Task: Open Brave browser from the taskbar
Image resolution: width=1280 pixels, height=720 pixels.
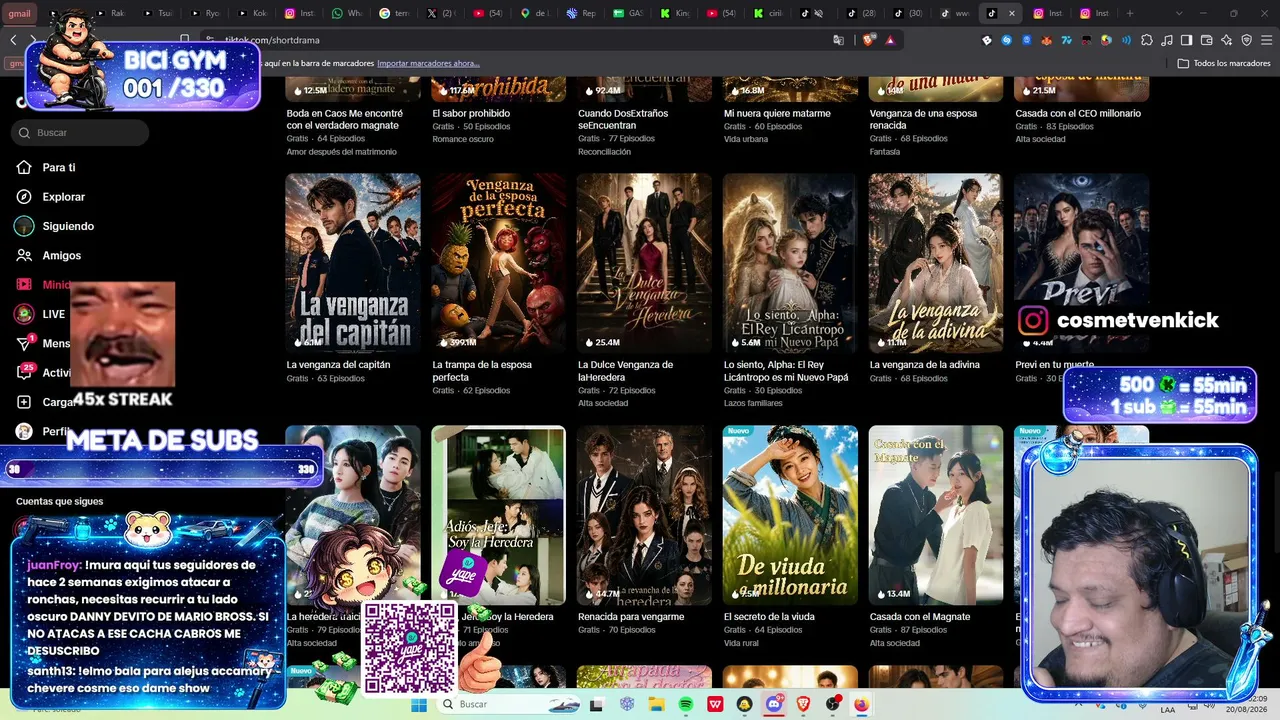Action: (x=803, y=704)
